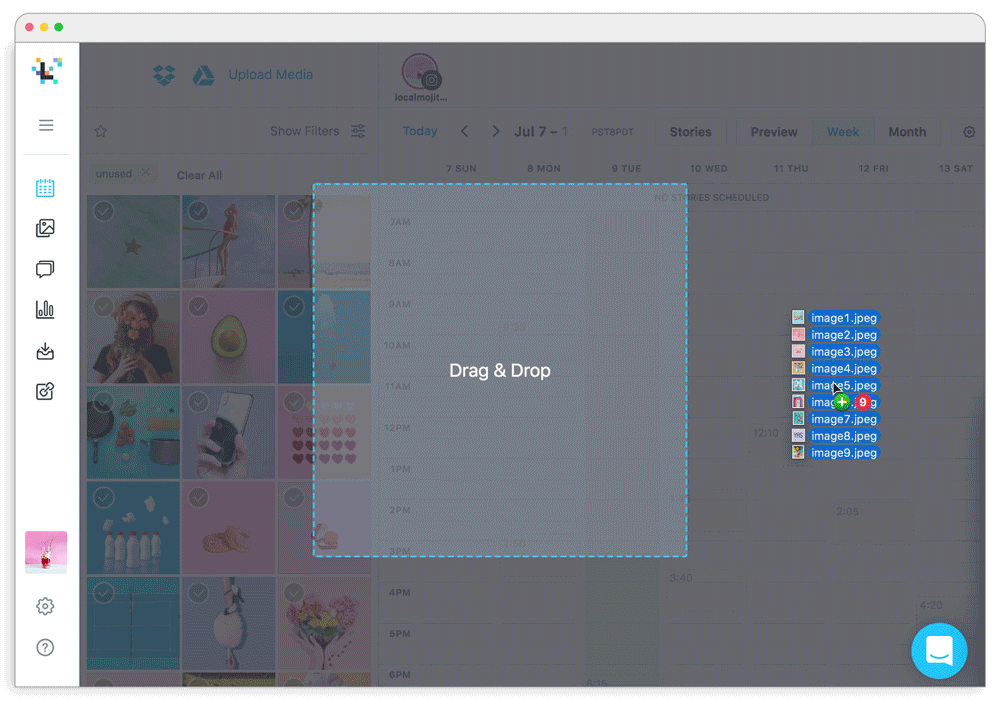Select checkmark on woman in red swimsuit photo

pos(198,210)
